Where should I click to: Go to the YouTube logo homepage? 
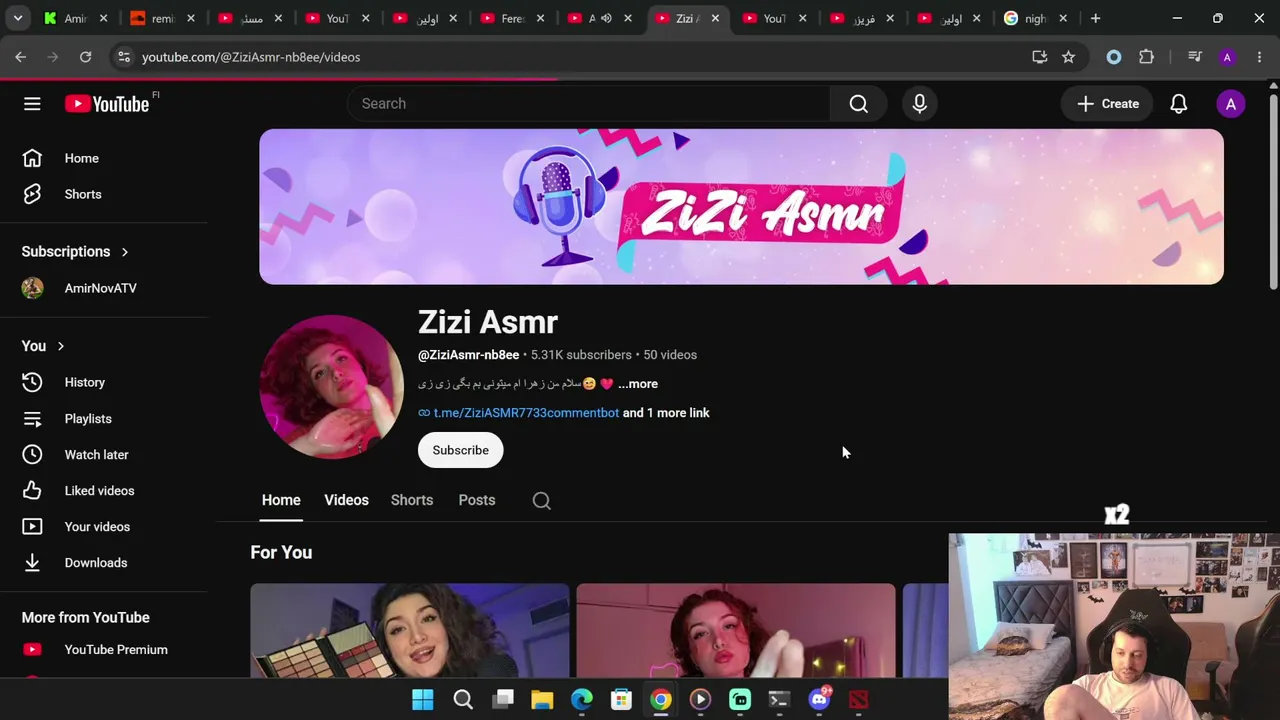tap(107, 104)
